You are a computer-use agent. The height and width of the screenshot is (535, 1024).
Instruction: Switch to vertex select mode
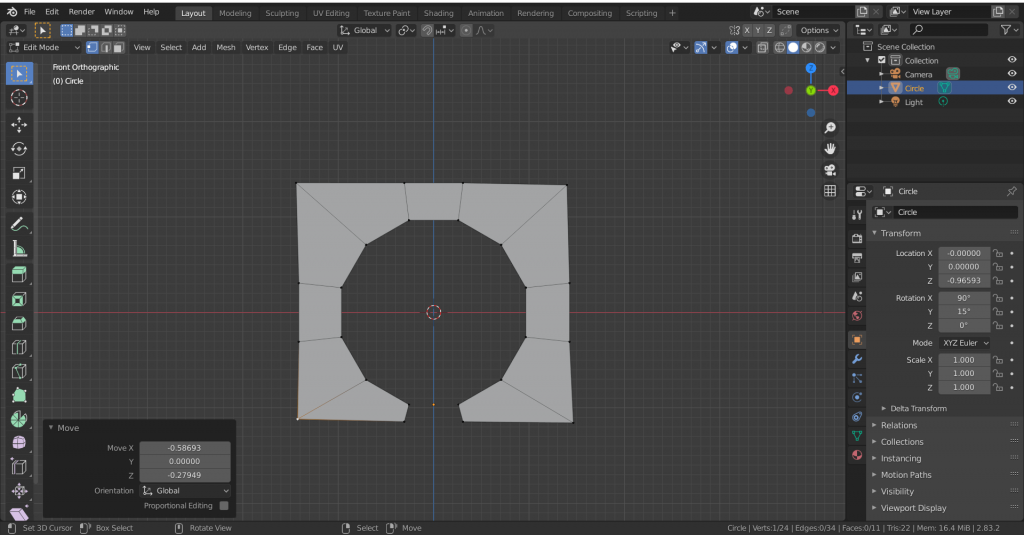93,48
